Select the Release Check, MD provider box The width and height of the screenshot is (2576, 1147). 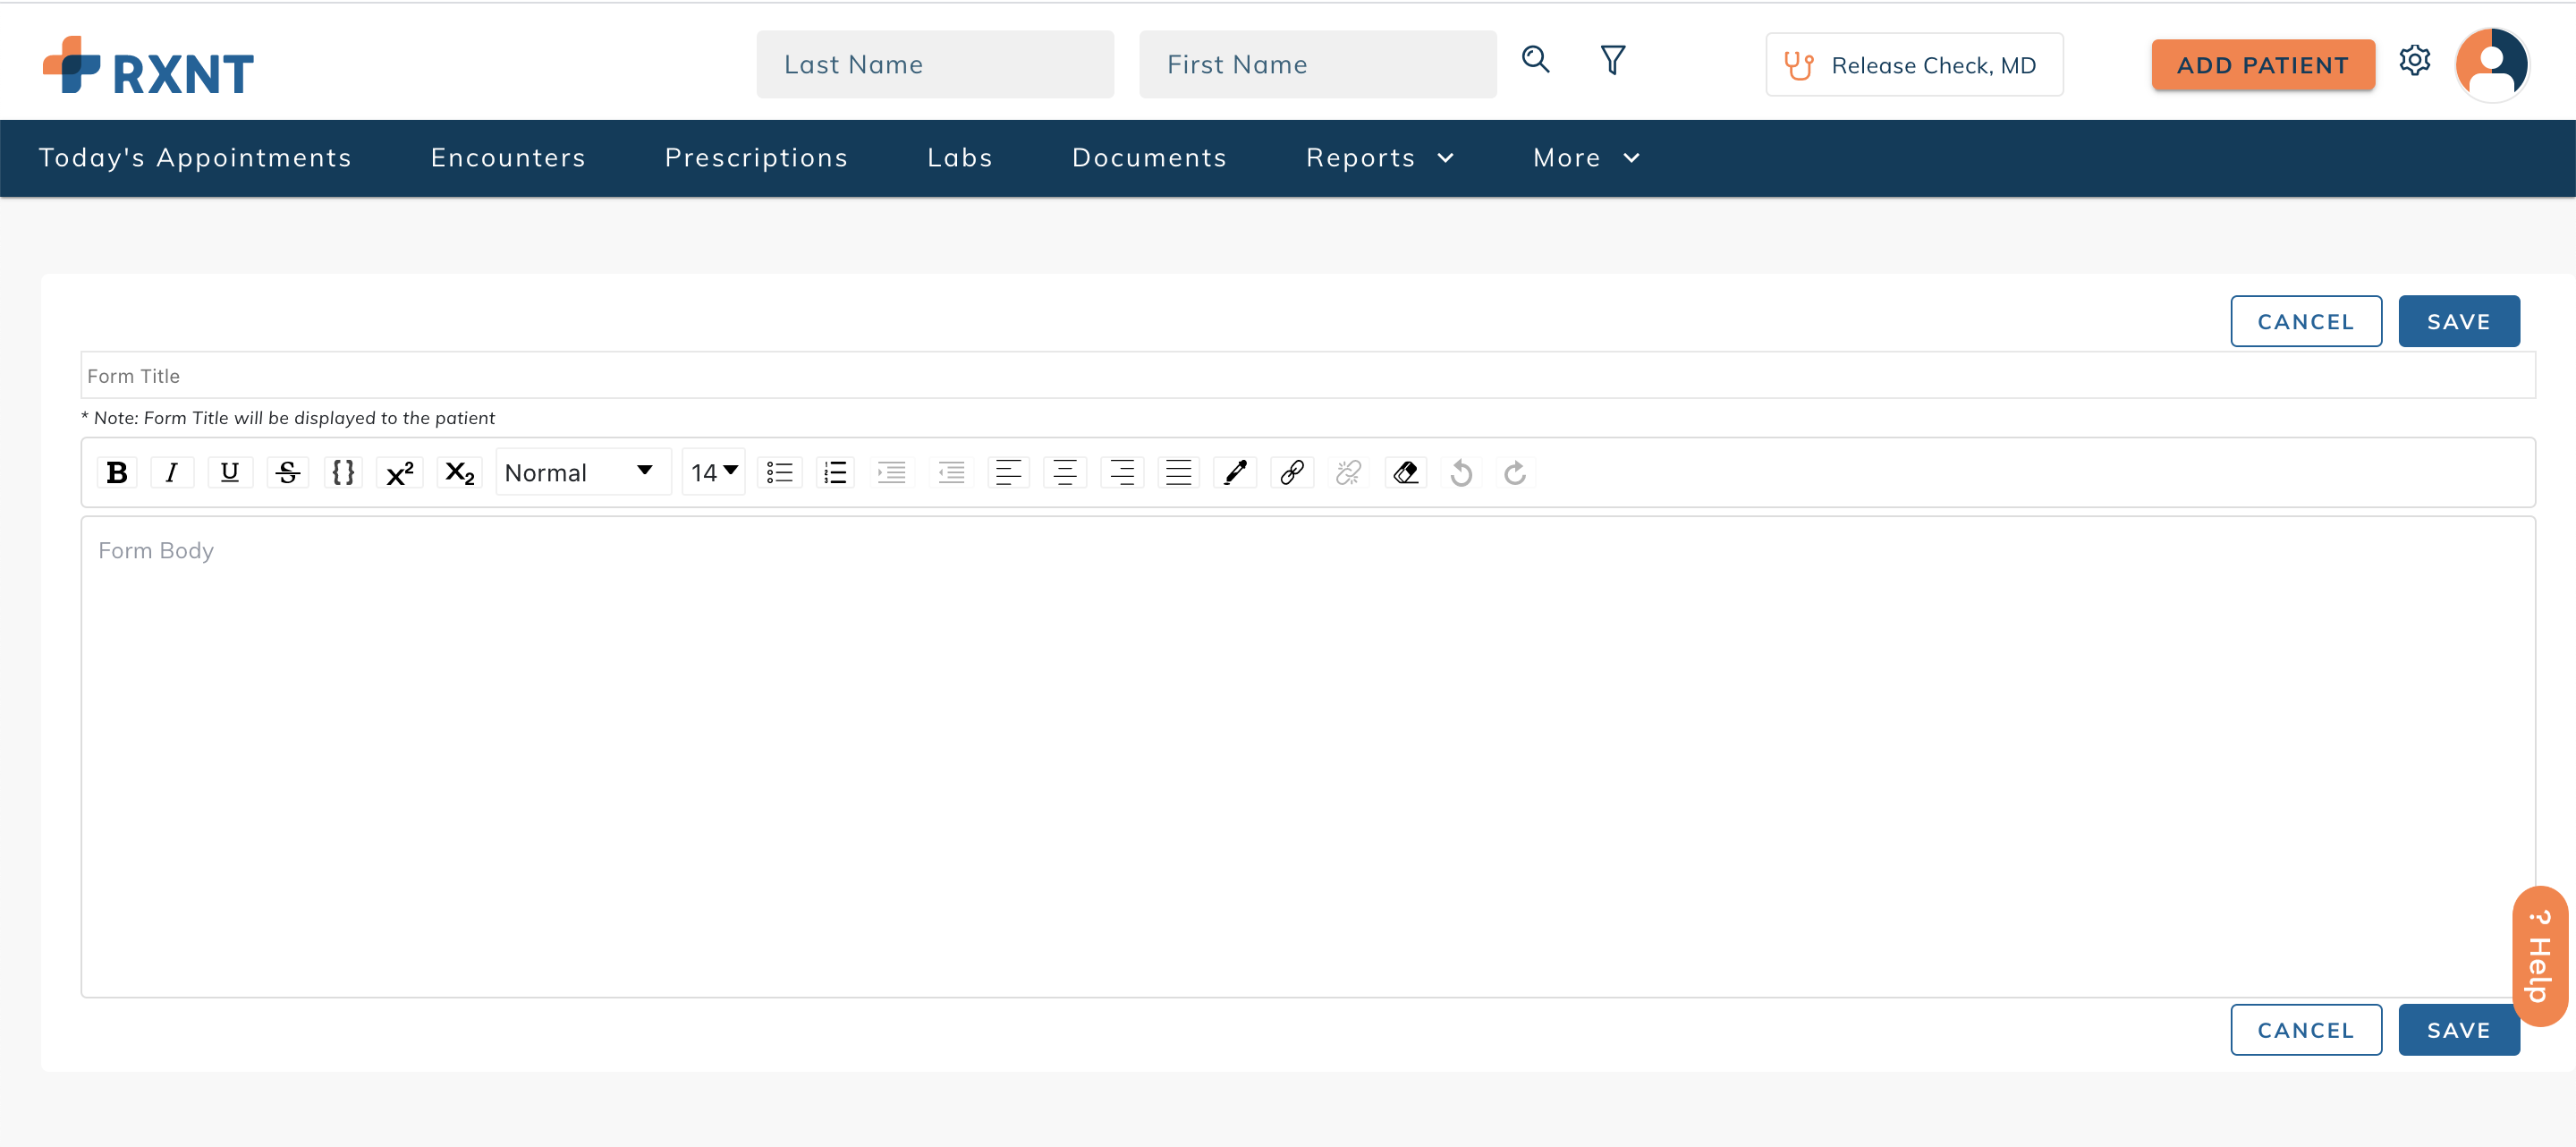pyautogui.click(x=1914, y=65)
